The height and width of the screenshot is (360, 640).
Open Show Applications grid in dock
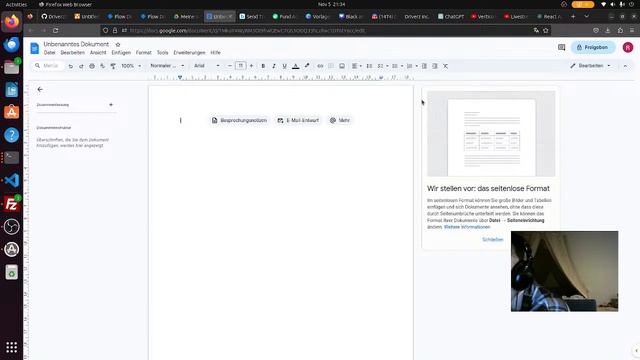tap(11, 347)
